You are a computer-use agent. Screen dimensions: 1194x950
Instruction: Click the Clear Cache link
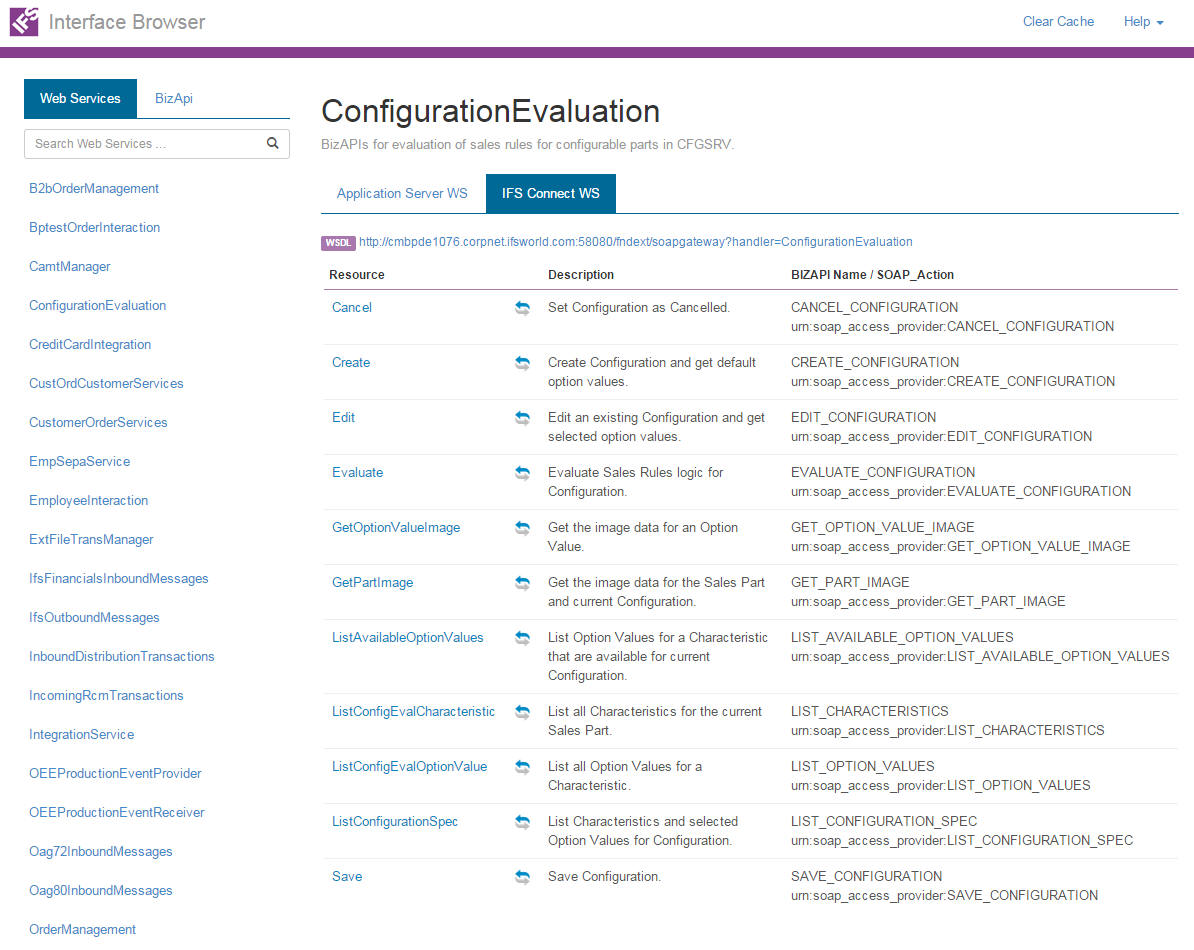click(1058, 21)
